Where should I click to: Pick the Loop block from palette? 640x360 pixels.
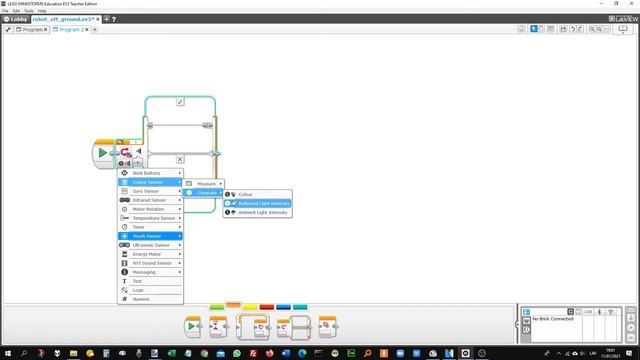point(253,327)
